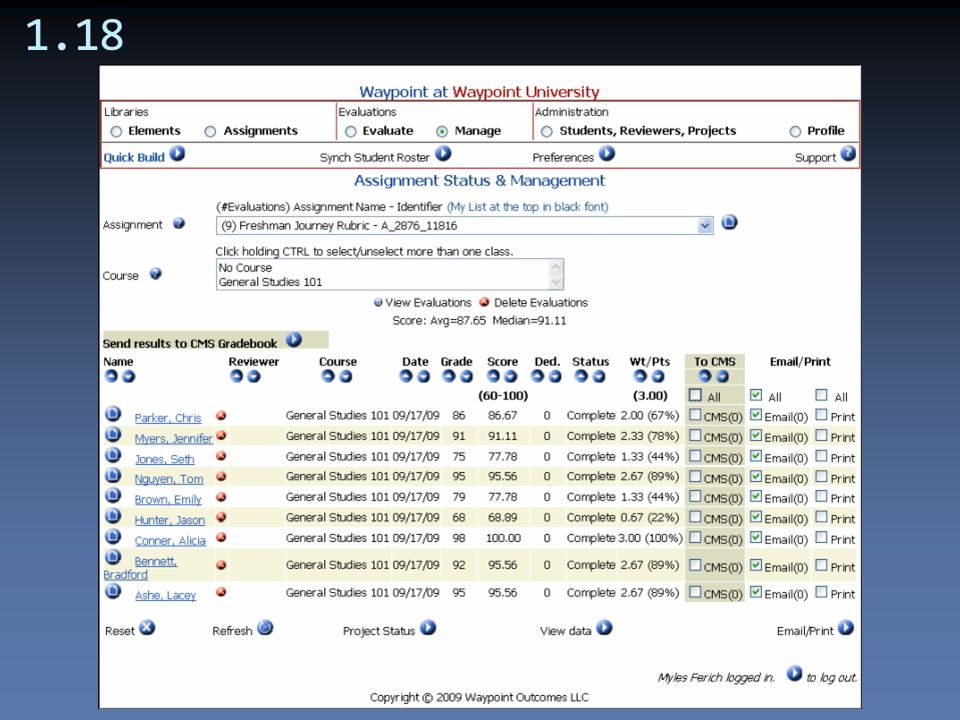Click the bottom Email/Print arrow icon

coord(846,628)
